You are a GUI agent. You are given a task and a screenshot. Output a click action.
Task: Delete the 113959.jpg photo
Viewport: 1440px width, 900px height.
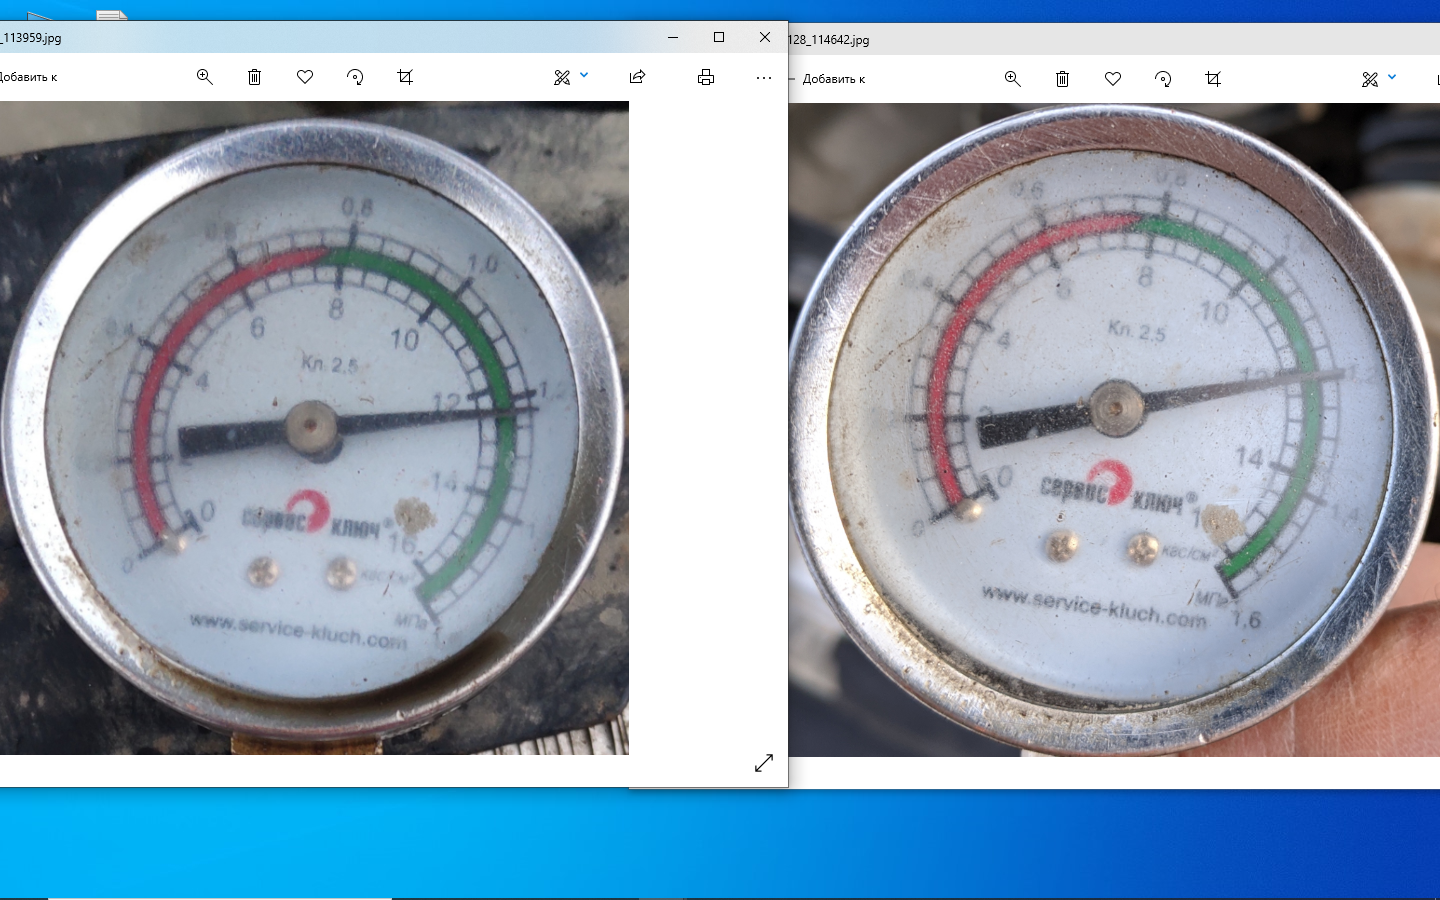[255, 77]
